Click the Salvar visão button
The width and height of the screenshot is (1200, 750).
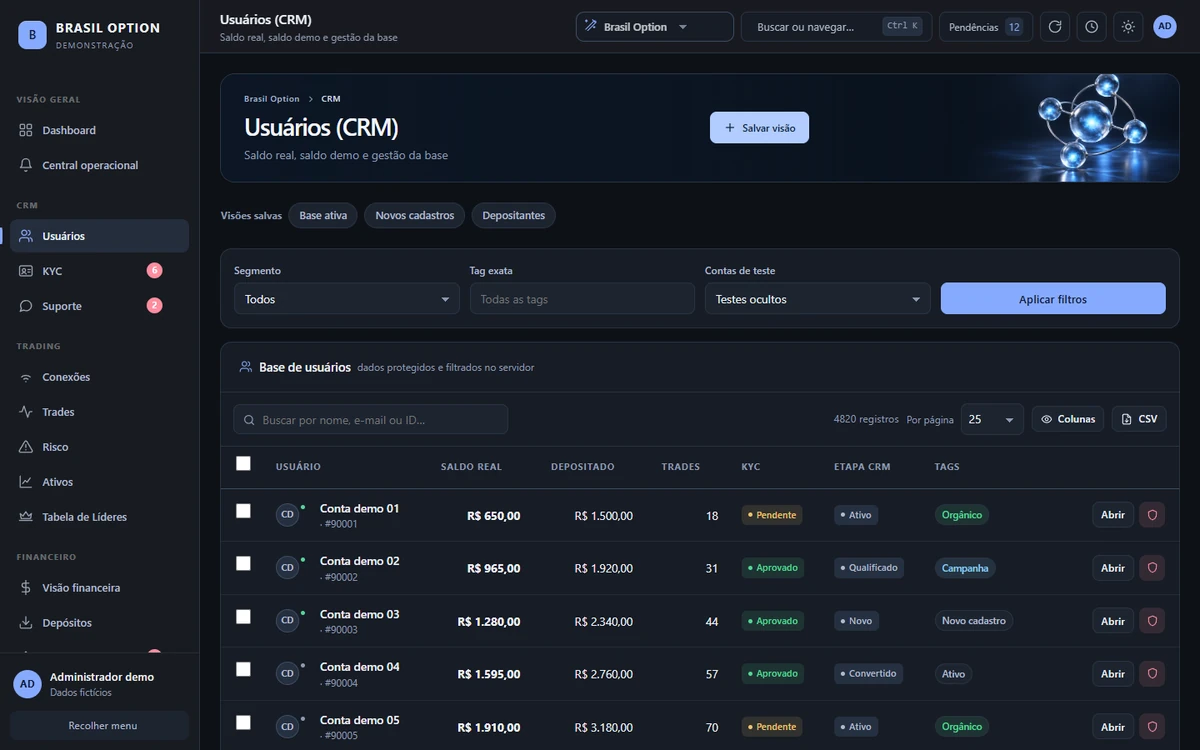[760, 128]
